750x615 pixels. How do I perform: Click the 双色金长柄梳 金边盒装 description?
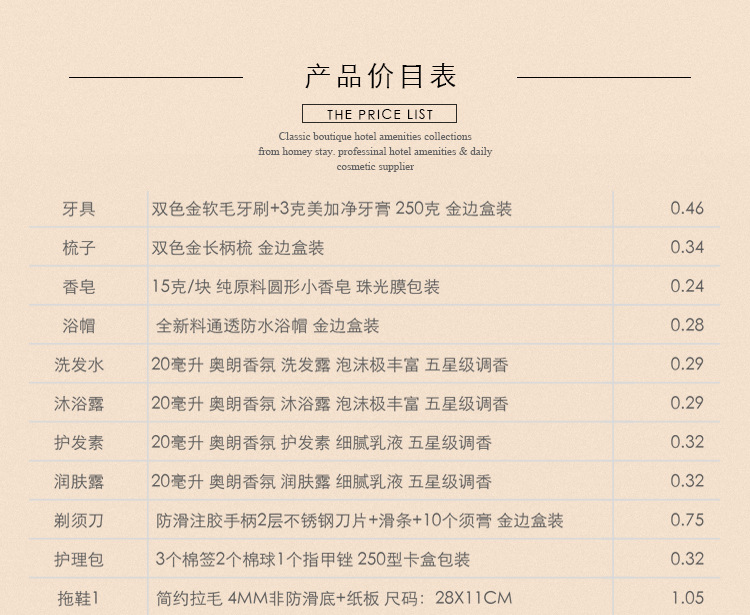coord(238,248)
